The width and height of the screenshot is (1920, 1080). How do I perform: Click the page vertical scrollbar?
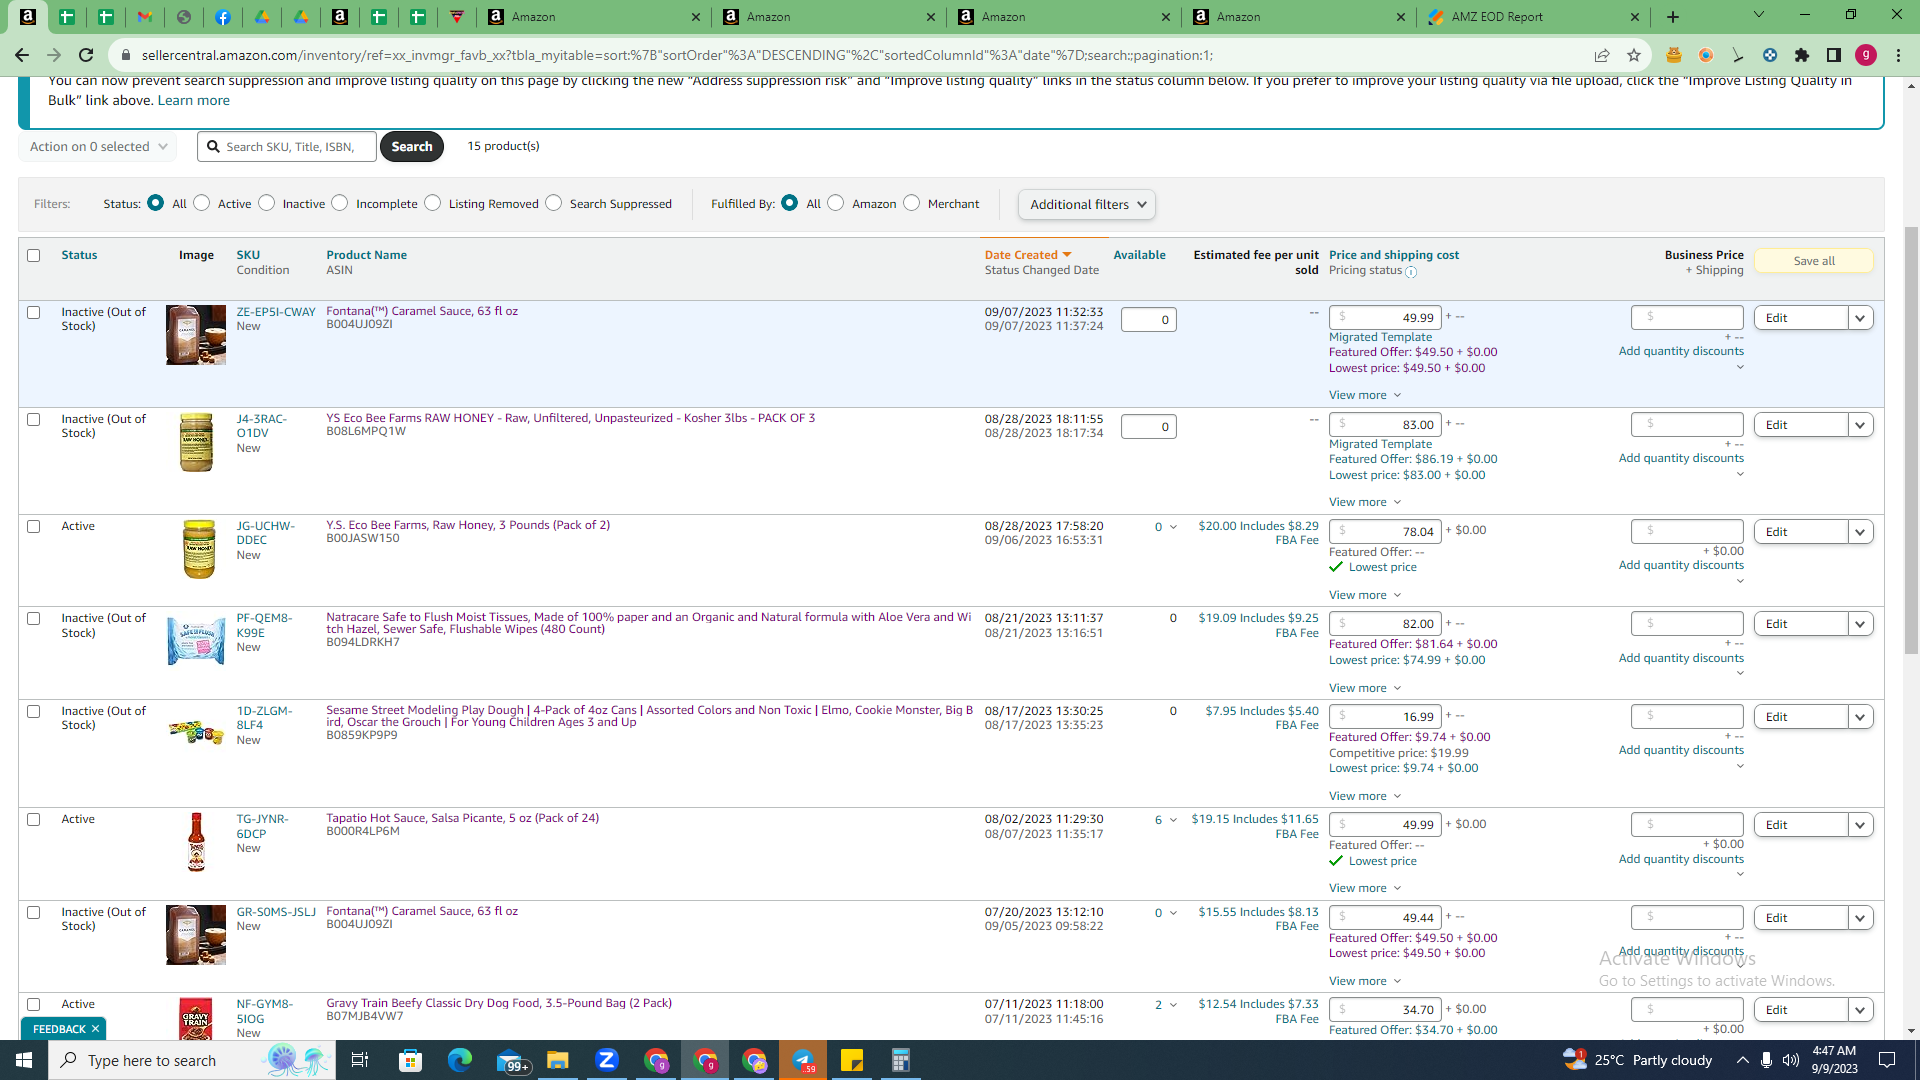click(1911, 440)
